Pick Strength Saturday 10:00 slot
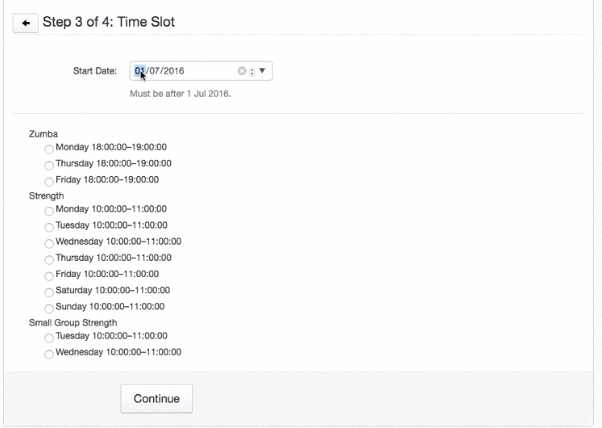602x428 pixels. 49,291
